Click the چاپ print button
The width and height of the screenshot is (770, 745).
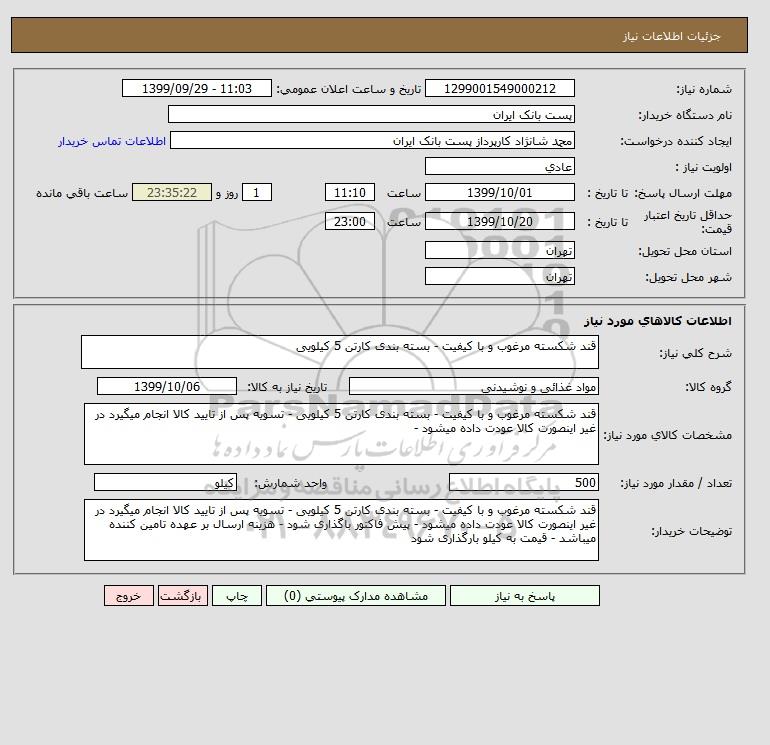click(237, 596)
